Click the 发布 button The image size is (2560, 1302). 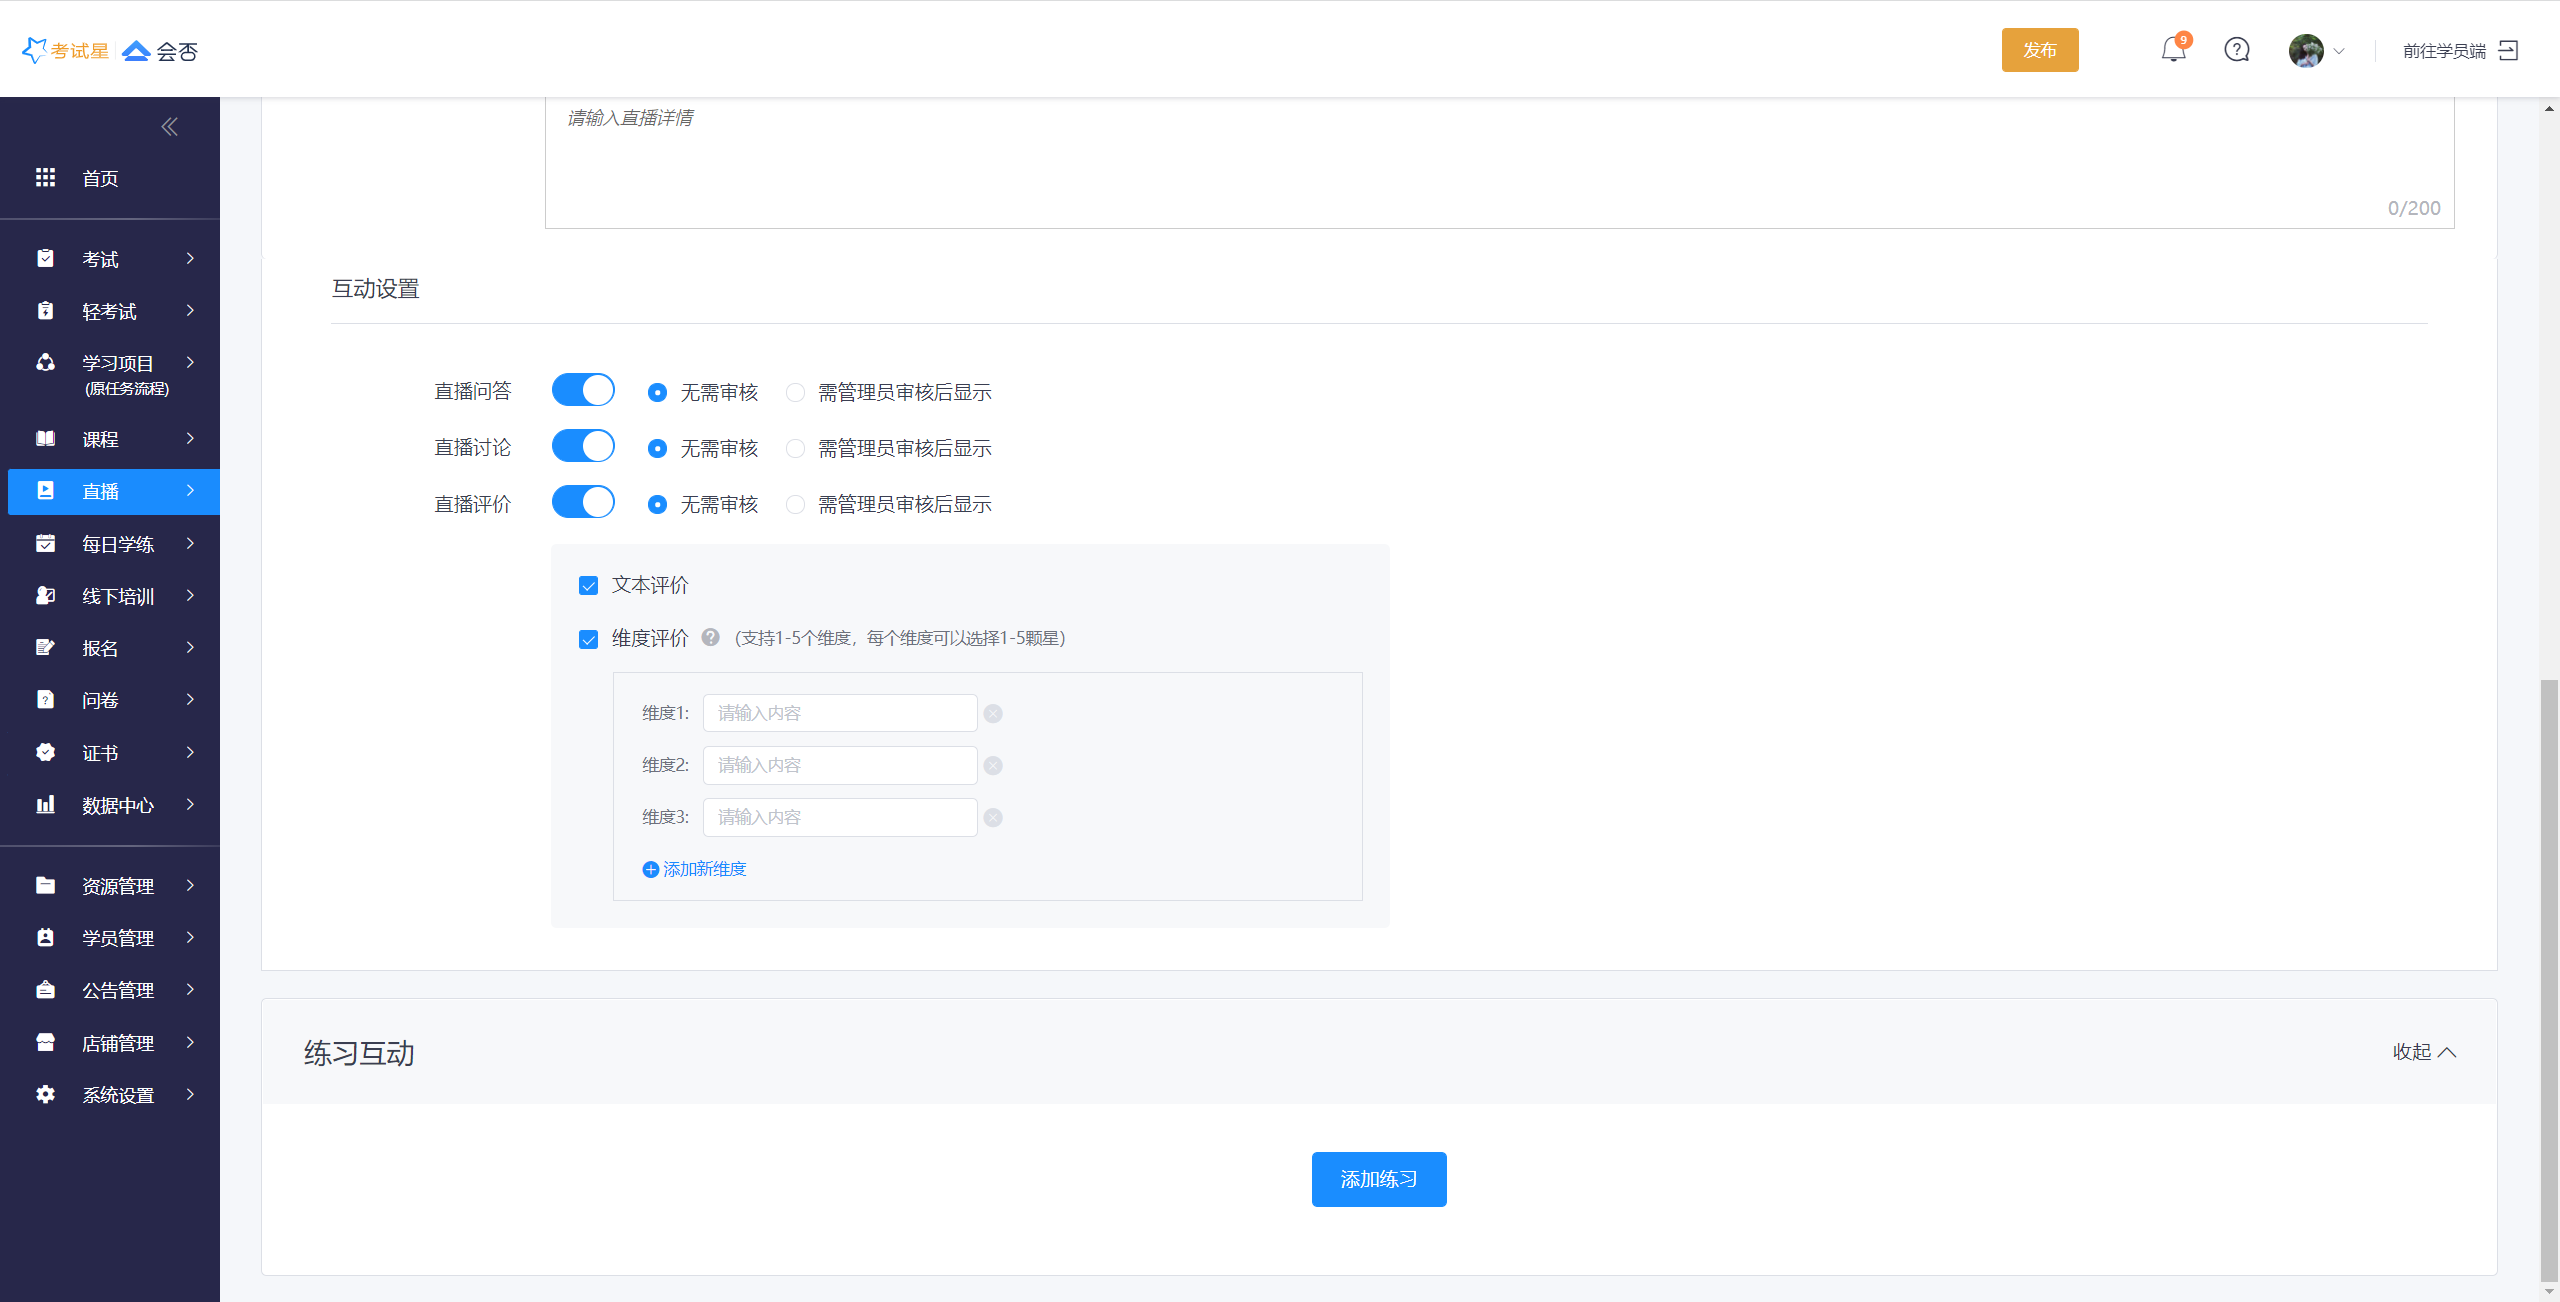tap(2039, 50)
